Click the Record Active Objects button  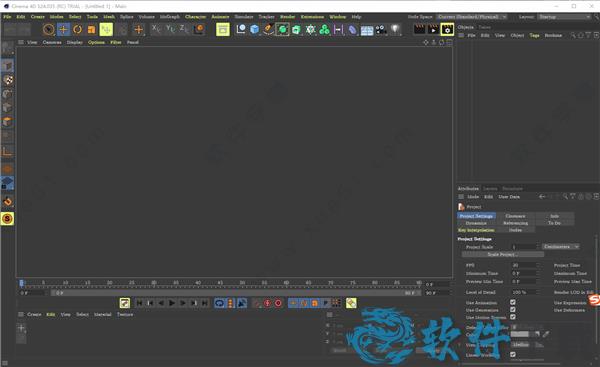(267, 303)
